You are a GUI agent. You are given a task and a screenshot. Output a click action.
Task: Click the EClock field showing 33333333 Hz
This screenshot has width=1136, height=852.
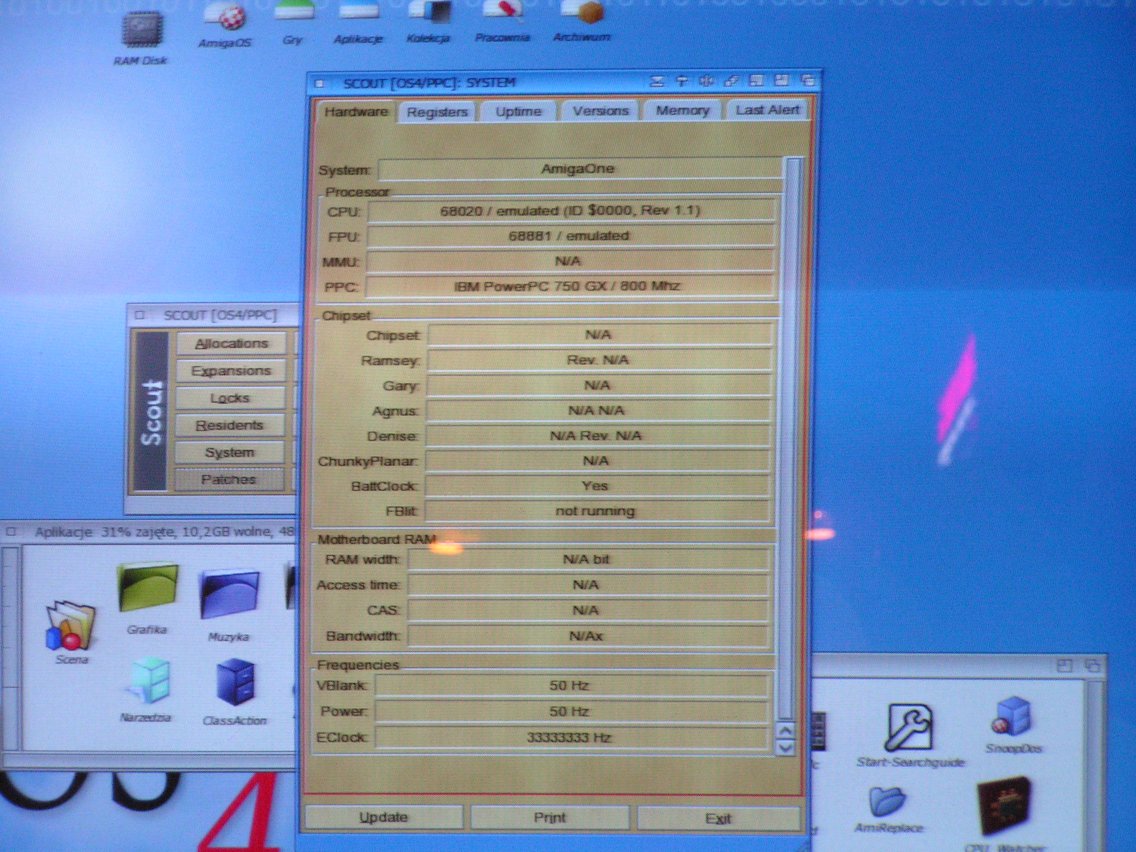click(x=570, y=738)
